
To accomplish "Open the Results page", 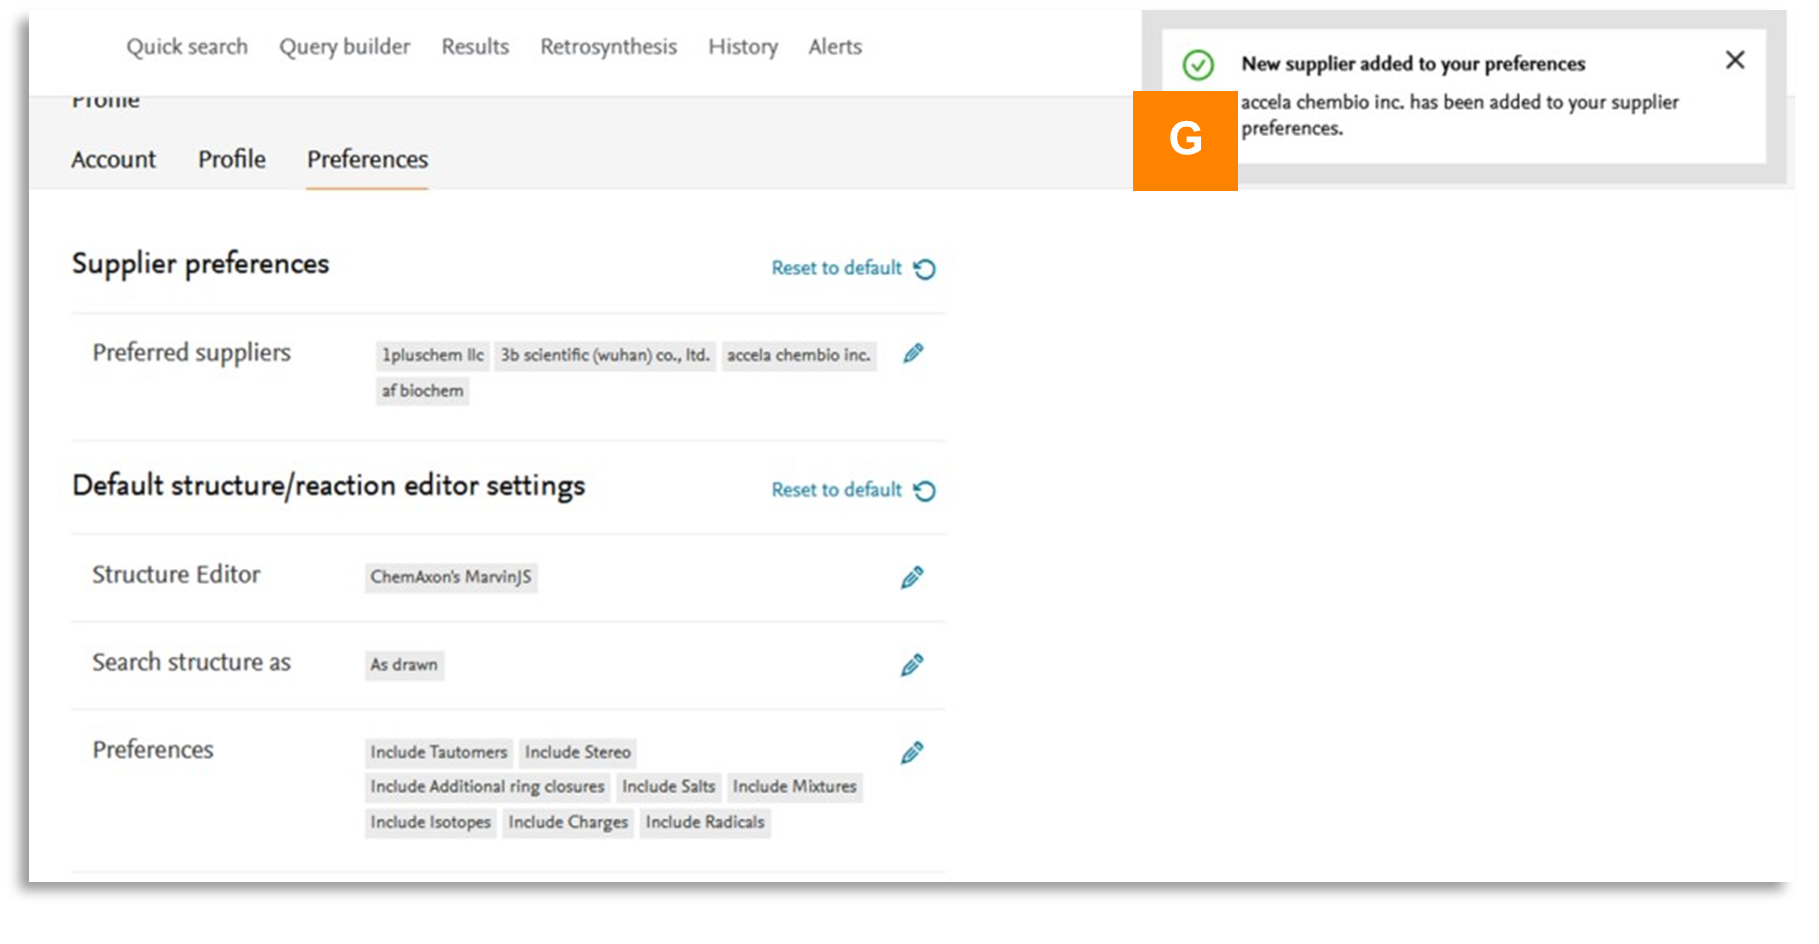I will tap(475, 47).
